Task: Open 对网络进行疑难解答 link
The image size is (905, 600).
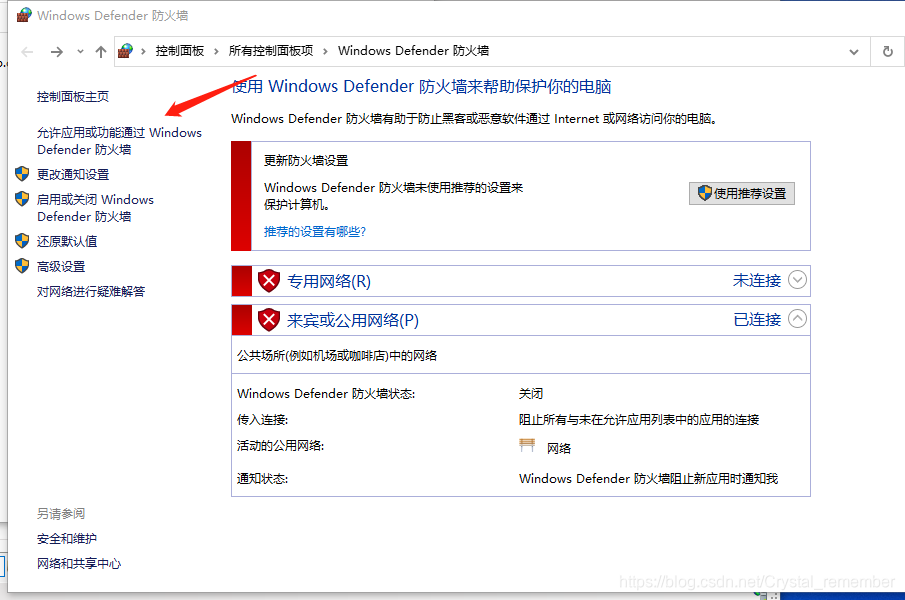Action: (91, 291)
